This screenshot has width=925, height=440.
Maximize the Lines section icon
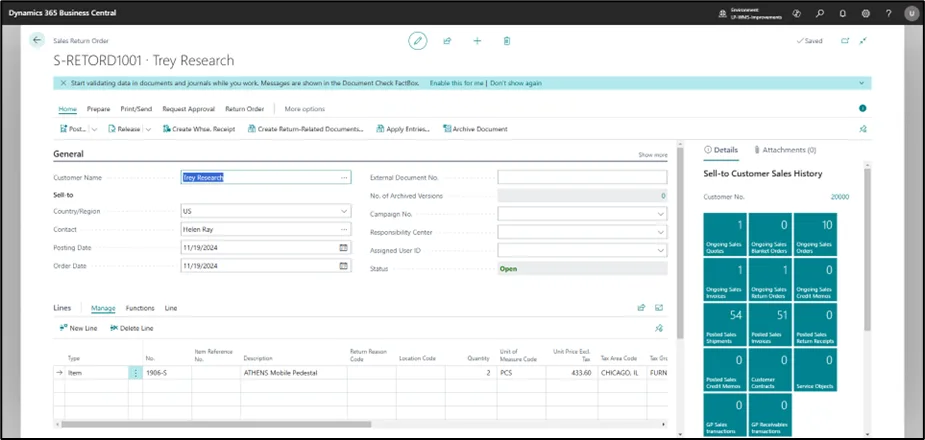click(659, 307)
